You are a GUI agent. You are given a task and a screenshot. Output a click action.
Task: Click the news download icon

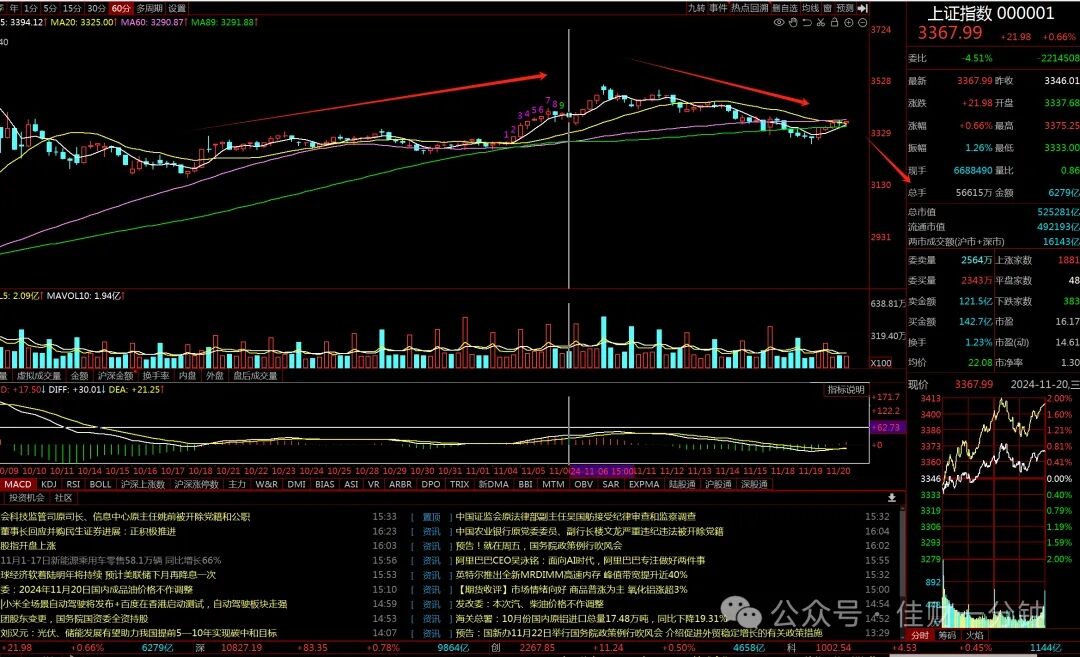891,497
